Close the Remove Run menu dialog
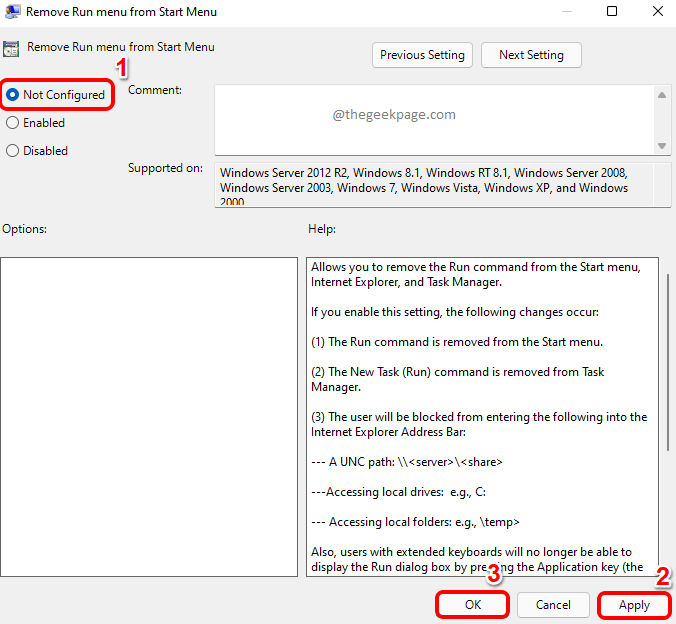The image size is (676, 624). [x=655, y=12]
